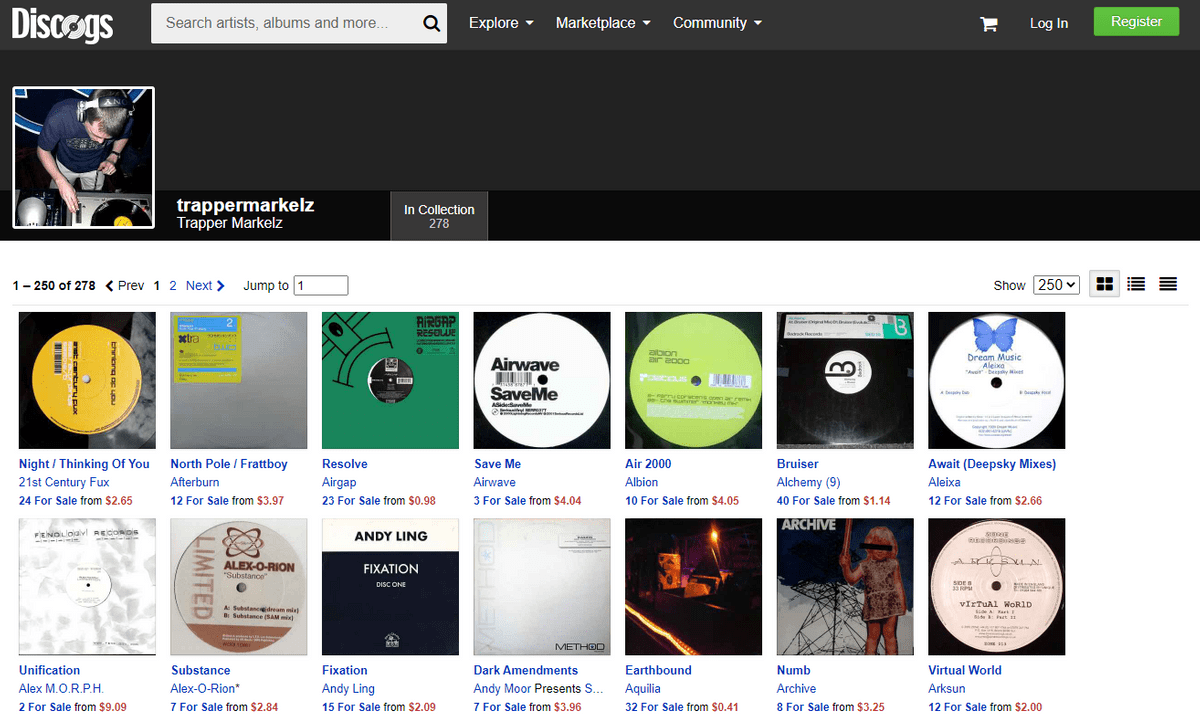Jump to page 2 of collection
Screen dimensions: 1200x723
tap(173, 285)
